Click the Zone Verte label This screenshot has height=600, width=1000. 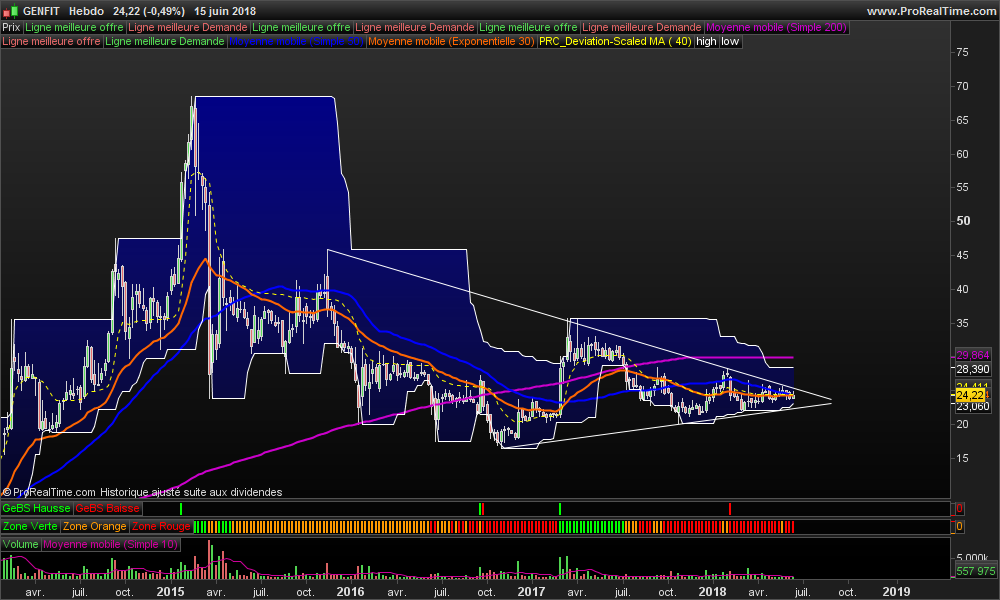click(30, 526)
